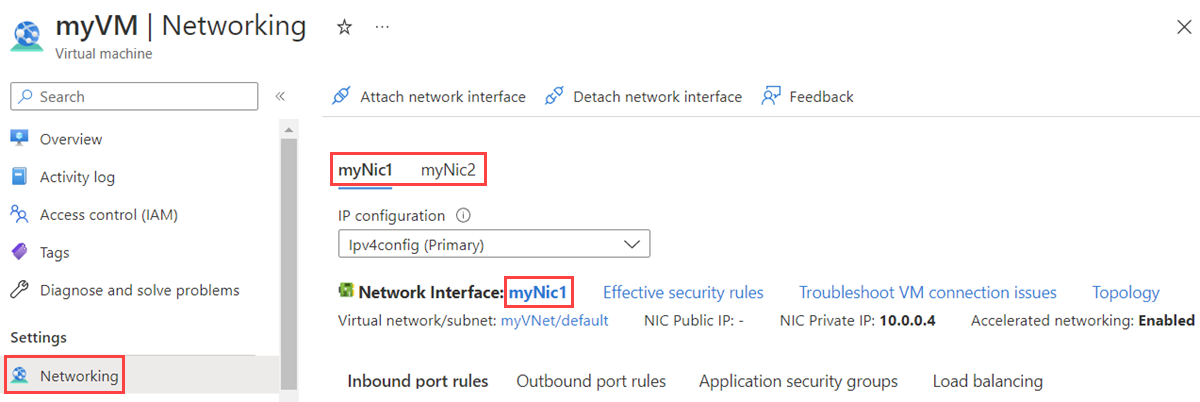Click the myVNet/default subnet link
This screenshot has height=402, width=1200.
[x=554, y=320]
